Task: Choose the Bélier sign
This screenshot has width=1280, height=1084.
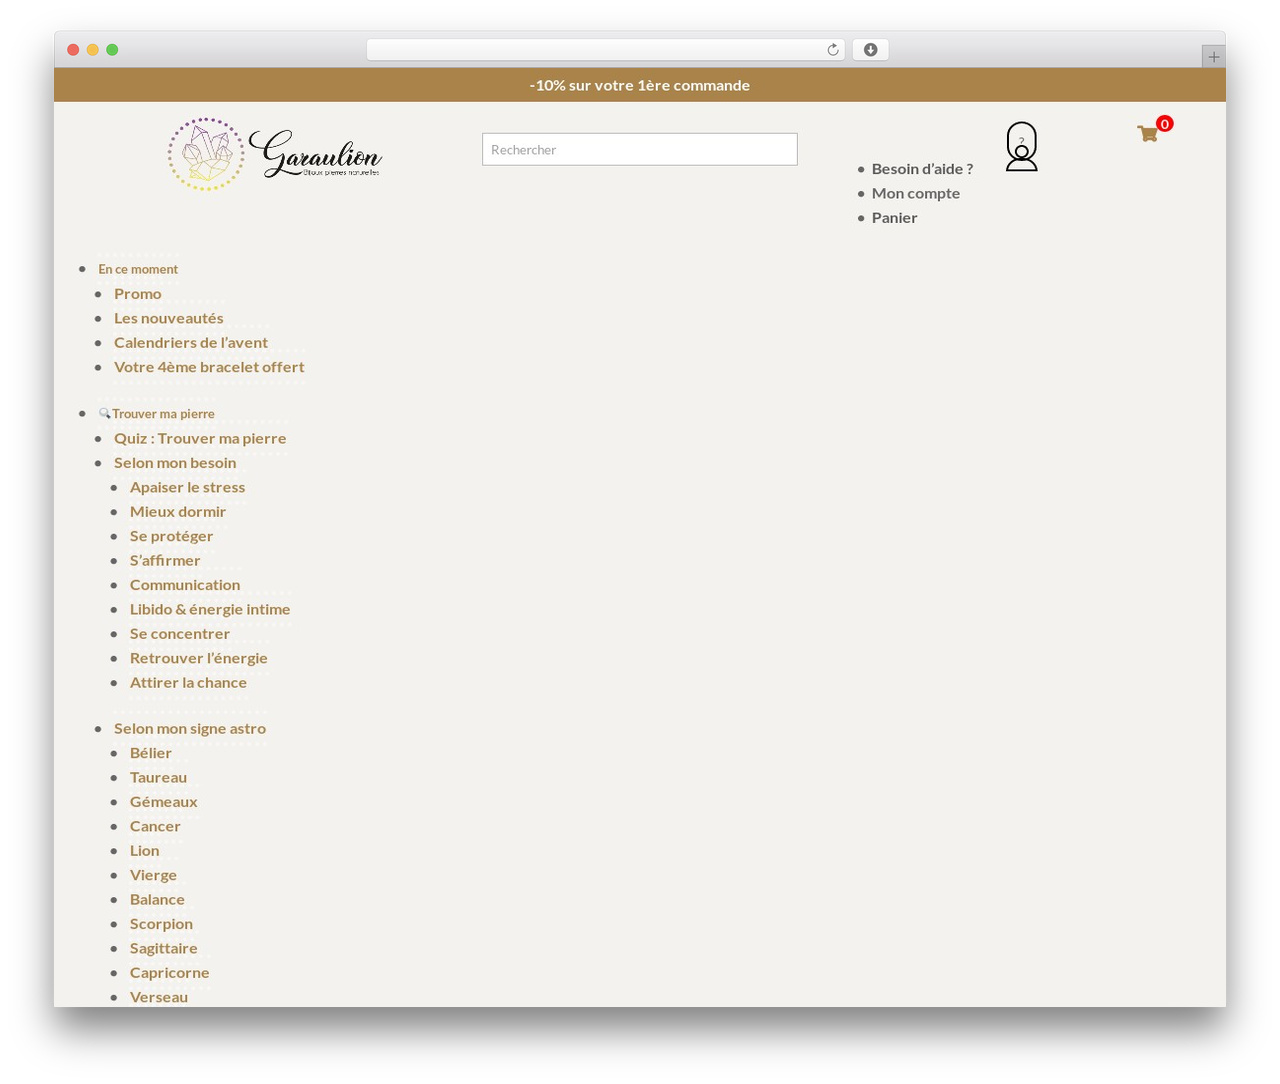Action: [151, 753]
